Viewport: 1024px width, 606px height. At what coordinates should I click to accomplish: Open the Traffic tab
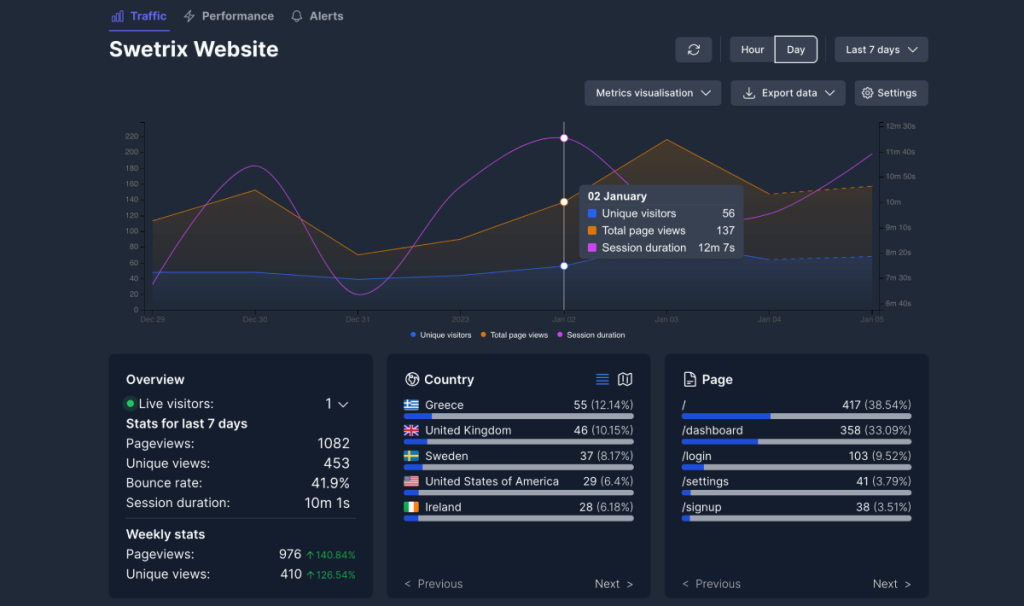coord(139,16)
